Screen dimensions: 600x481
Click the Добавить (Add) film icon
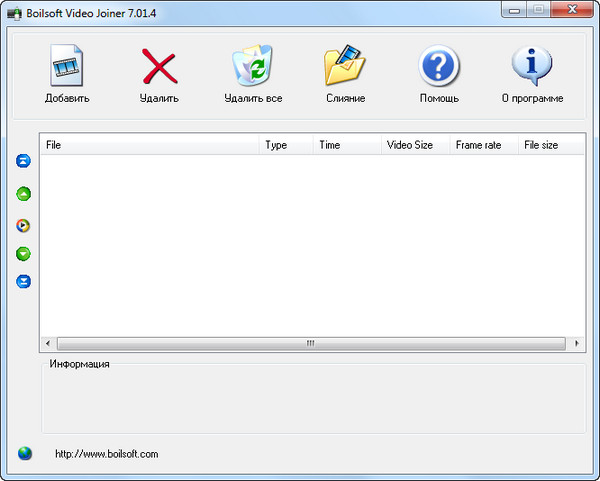[66, 67]
